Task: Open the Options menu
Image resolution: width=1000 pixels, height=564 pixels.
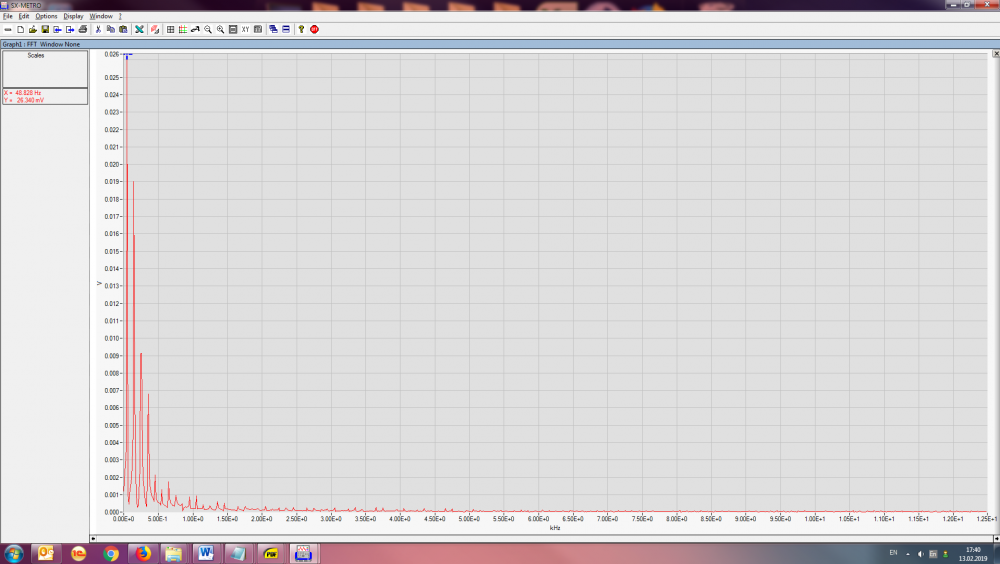Action: click(x=46, y=16)
